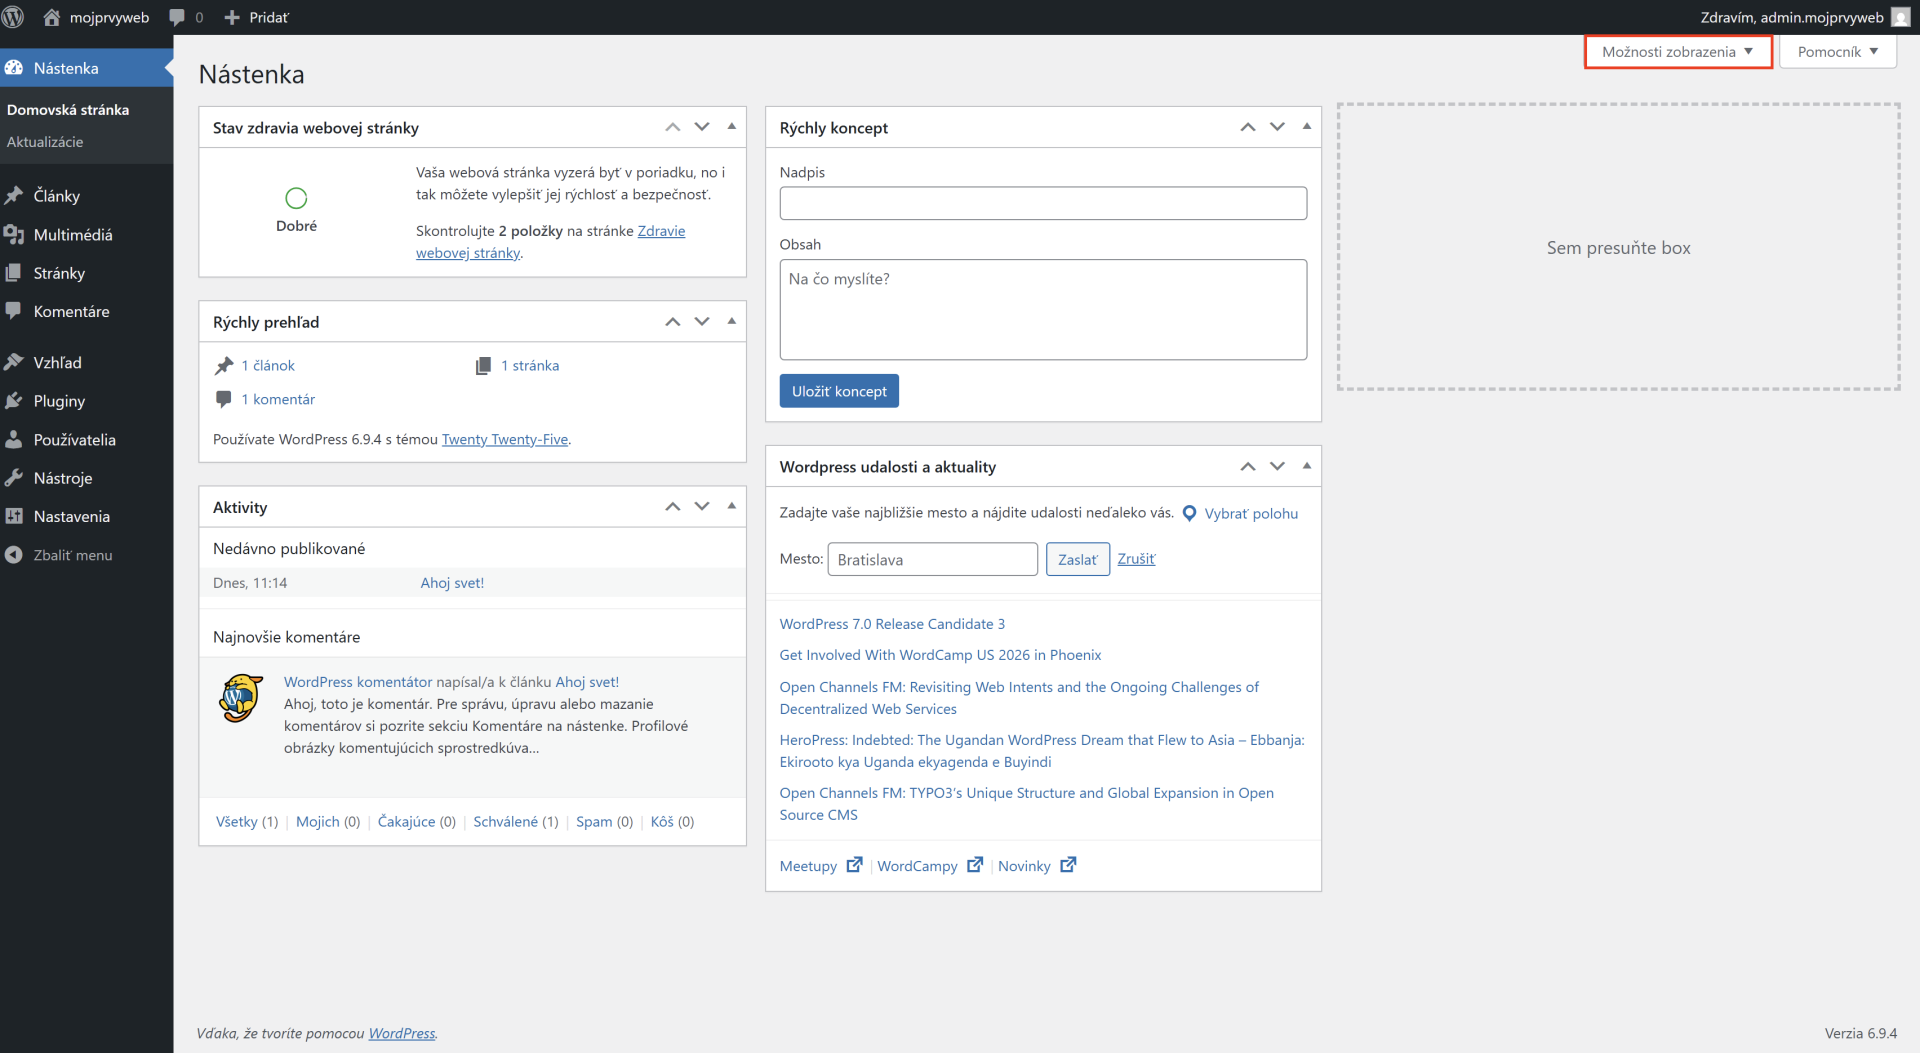Toggle Rýchly koncept panel
The image size is (1920, 1053).
(x=1307, y=127)
